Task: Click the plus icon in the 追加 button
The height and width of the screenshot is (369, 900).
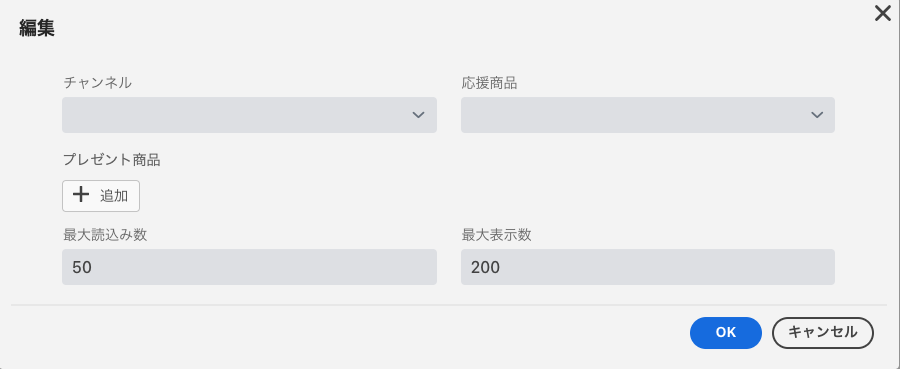Action: pyautogui.click(x=81, y=195)
